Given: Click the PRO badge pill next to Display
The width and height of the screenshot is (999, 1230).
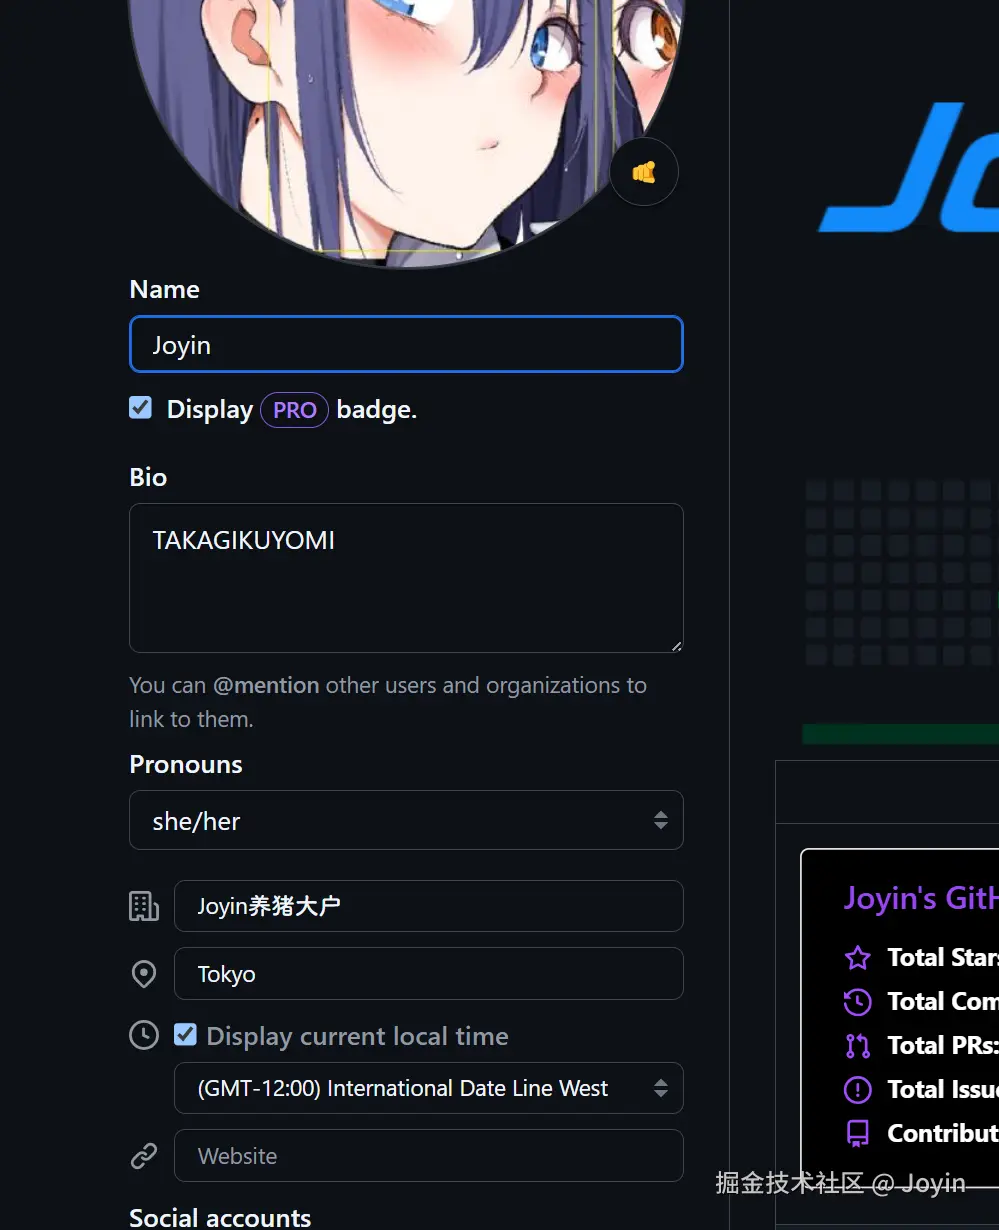Looking at the screenshot, I should point(294,410).
